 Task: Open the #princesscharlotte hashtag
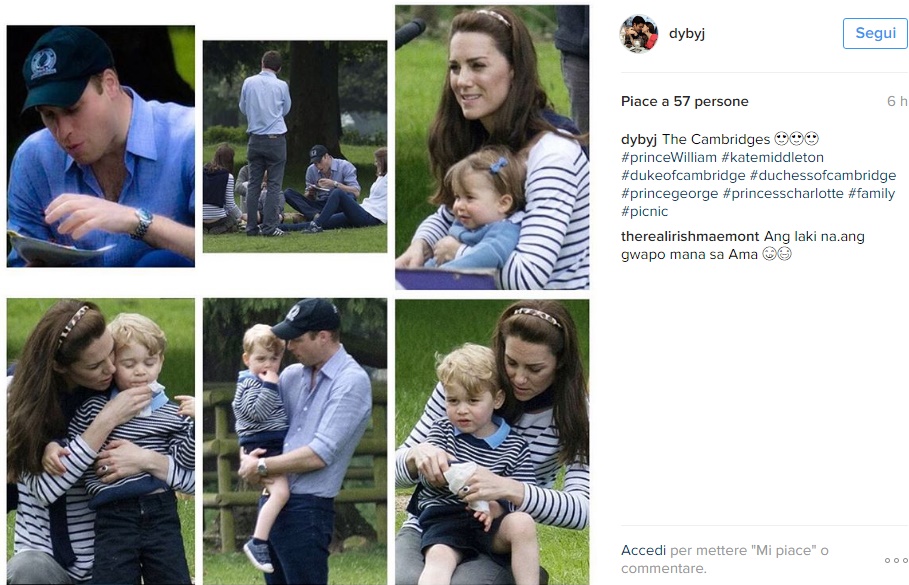pyautogui.click(x=783, y=194)
